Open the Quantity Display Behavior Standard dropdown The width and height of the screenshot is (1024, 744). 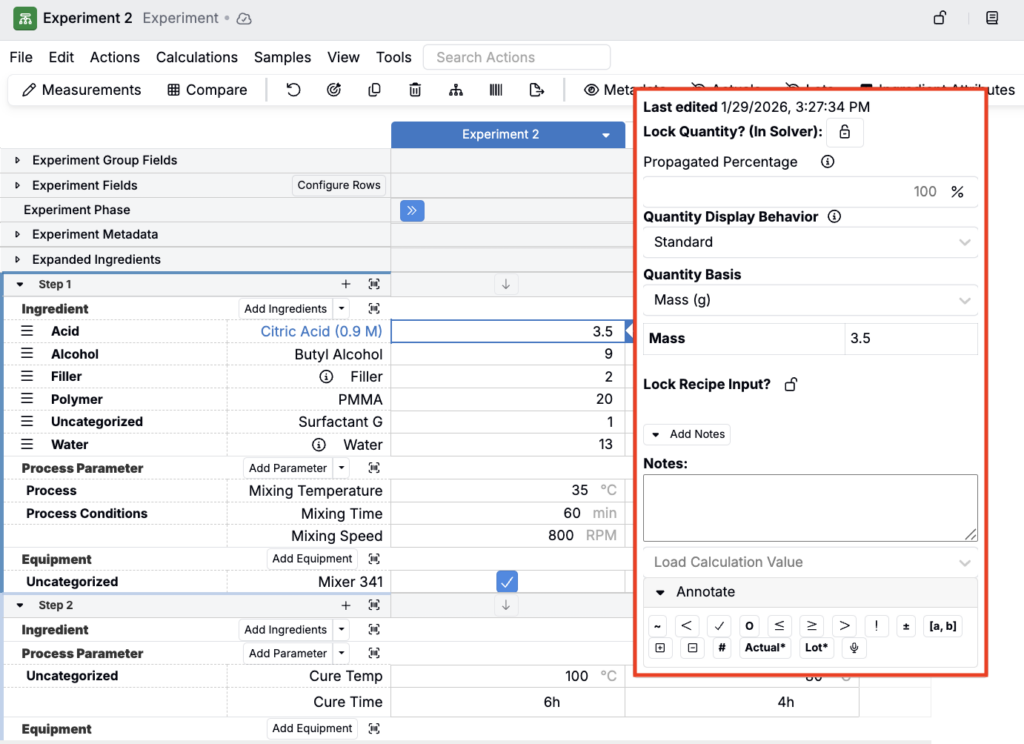(810, 242)
